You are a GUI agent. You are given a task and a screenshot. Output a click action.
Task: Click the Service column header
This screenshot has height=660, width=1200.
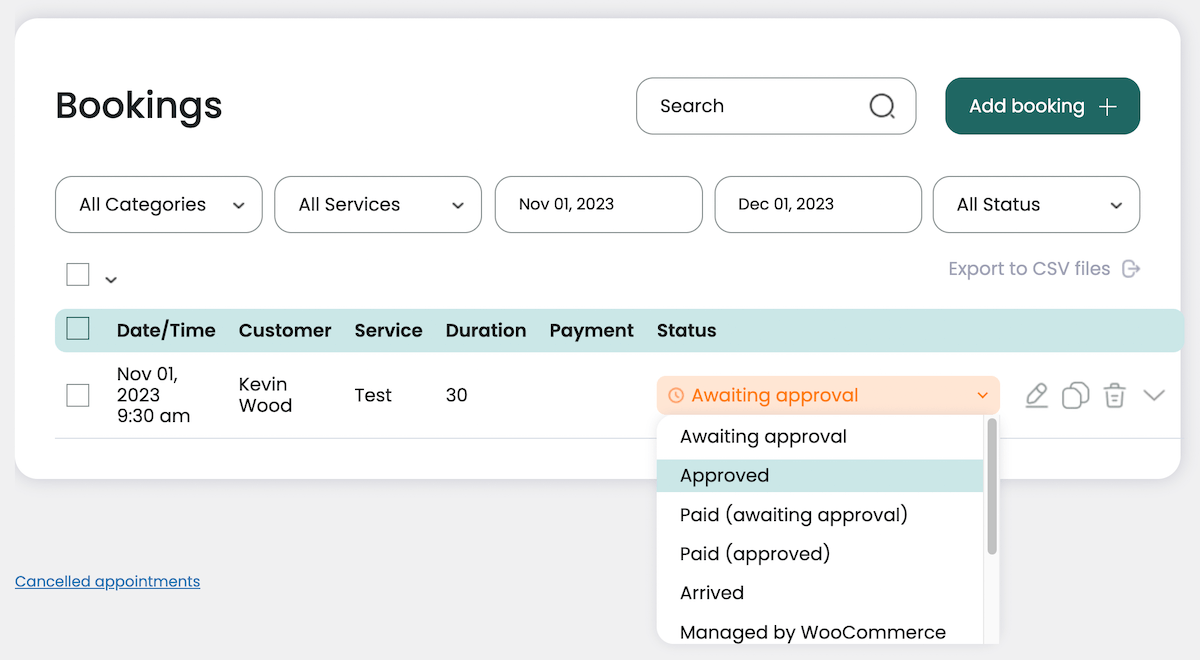(389, 331)
